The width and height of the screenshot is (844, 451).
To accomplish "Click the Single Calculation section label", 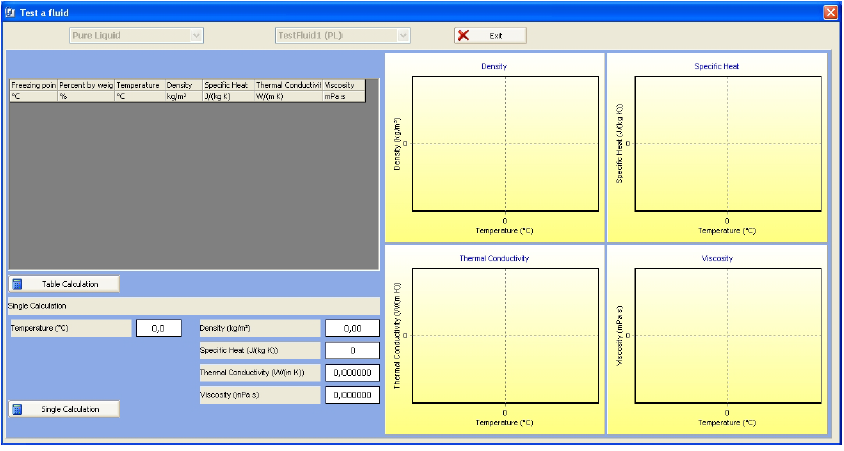I will pyautogui.click(x=37, y=306).
